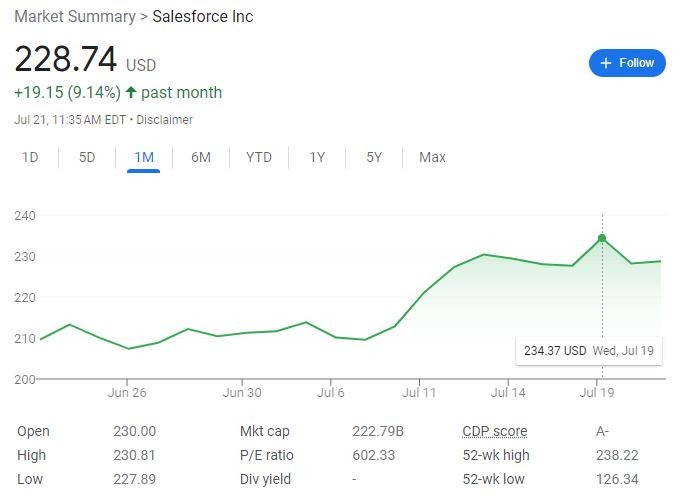Click the 240 y-axis label
The image size is (690, 501).
(x=25, y=216)
